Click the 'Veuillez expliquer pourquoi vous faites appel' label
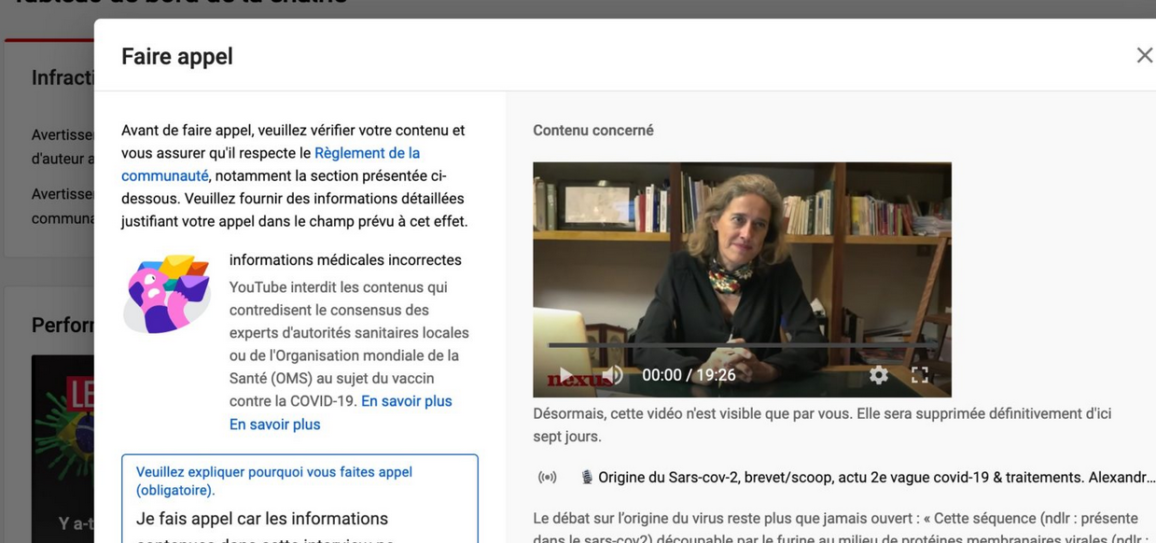Screen dimensions: 1156x543 tap(274, 480)
